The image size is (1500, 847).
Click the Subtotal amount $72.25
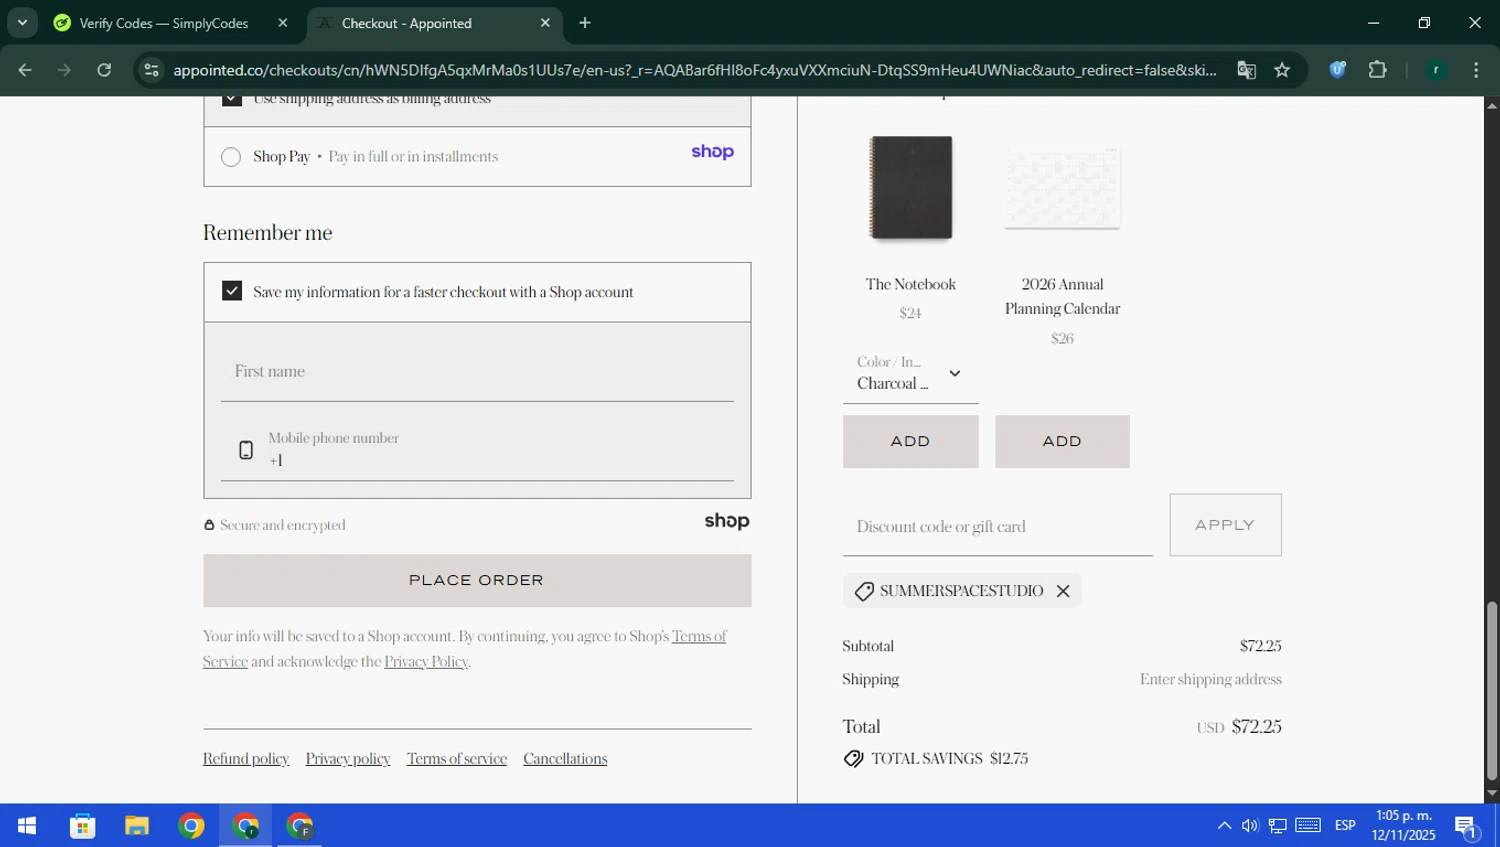1260,646
